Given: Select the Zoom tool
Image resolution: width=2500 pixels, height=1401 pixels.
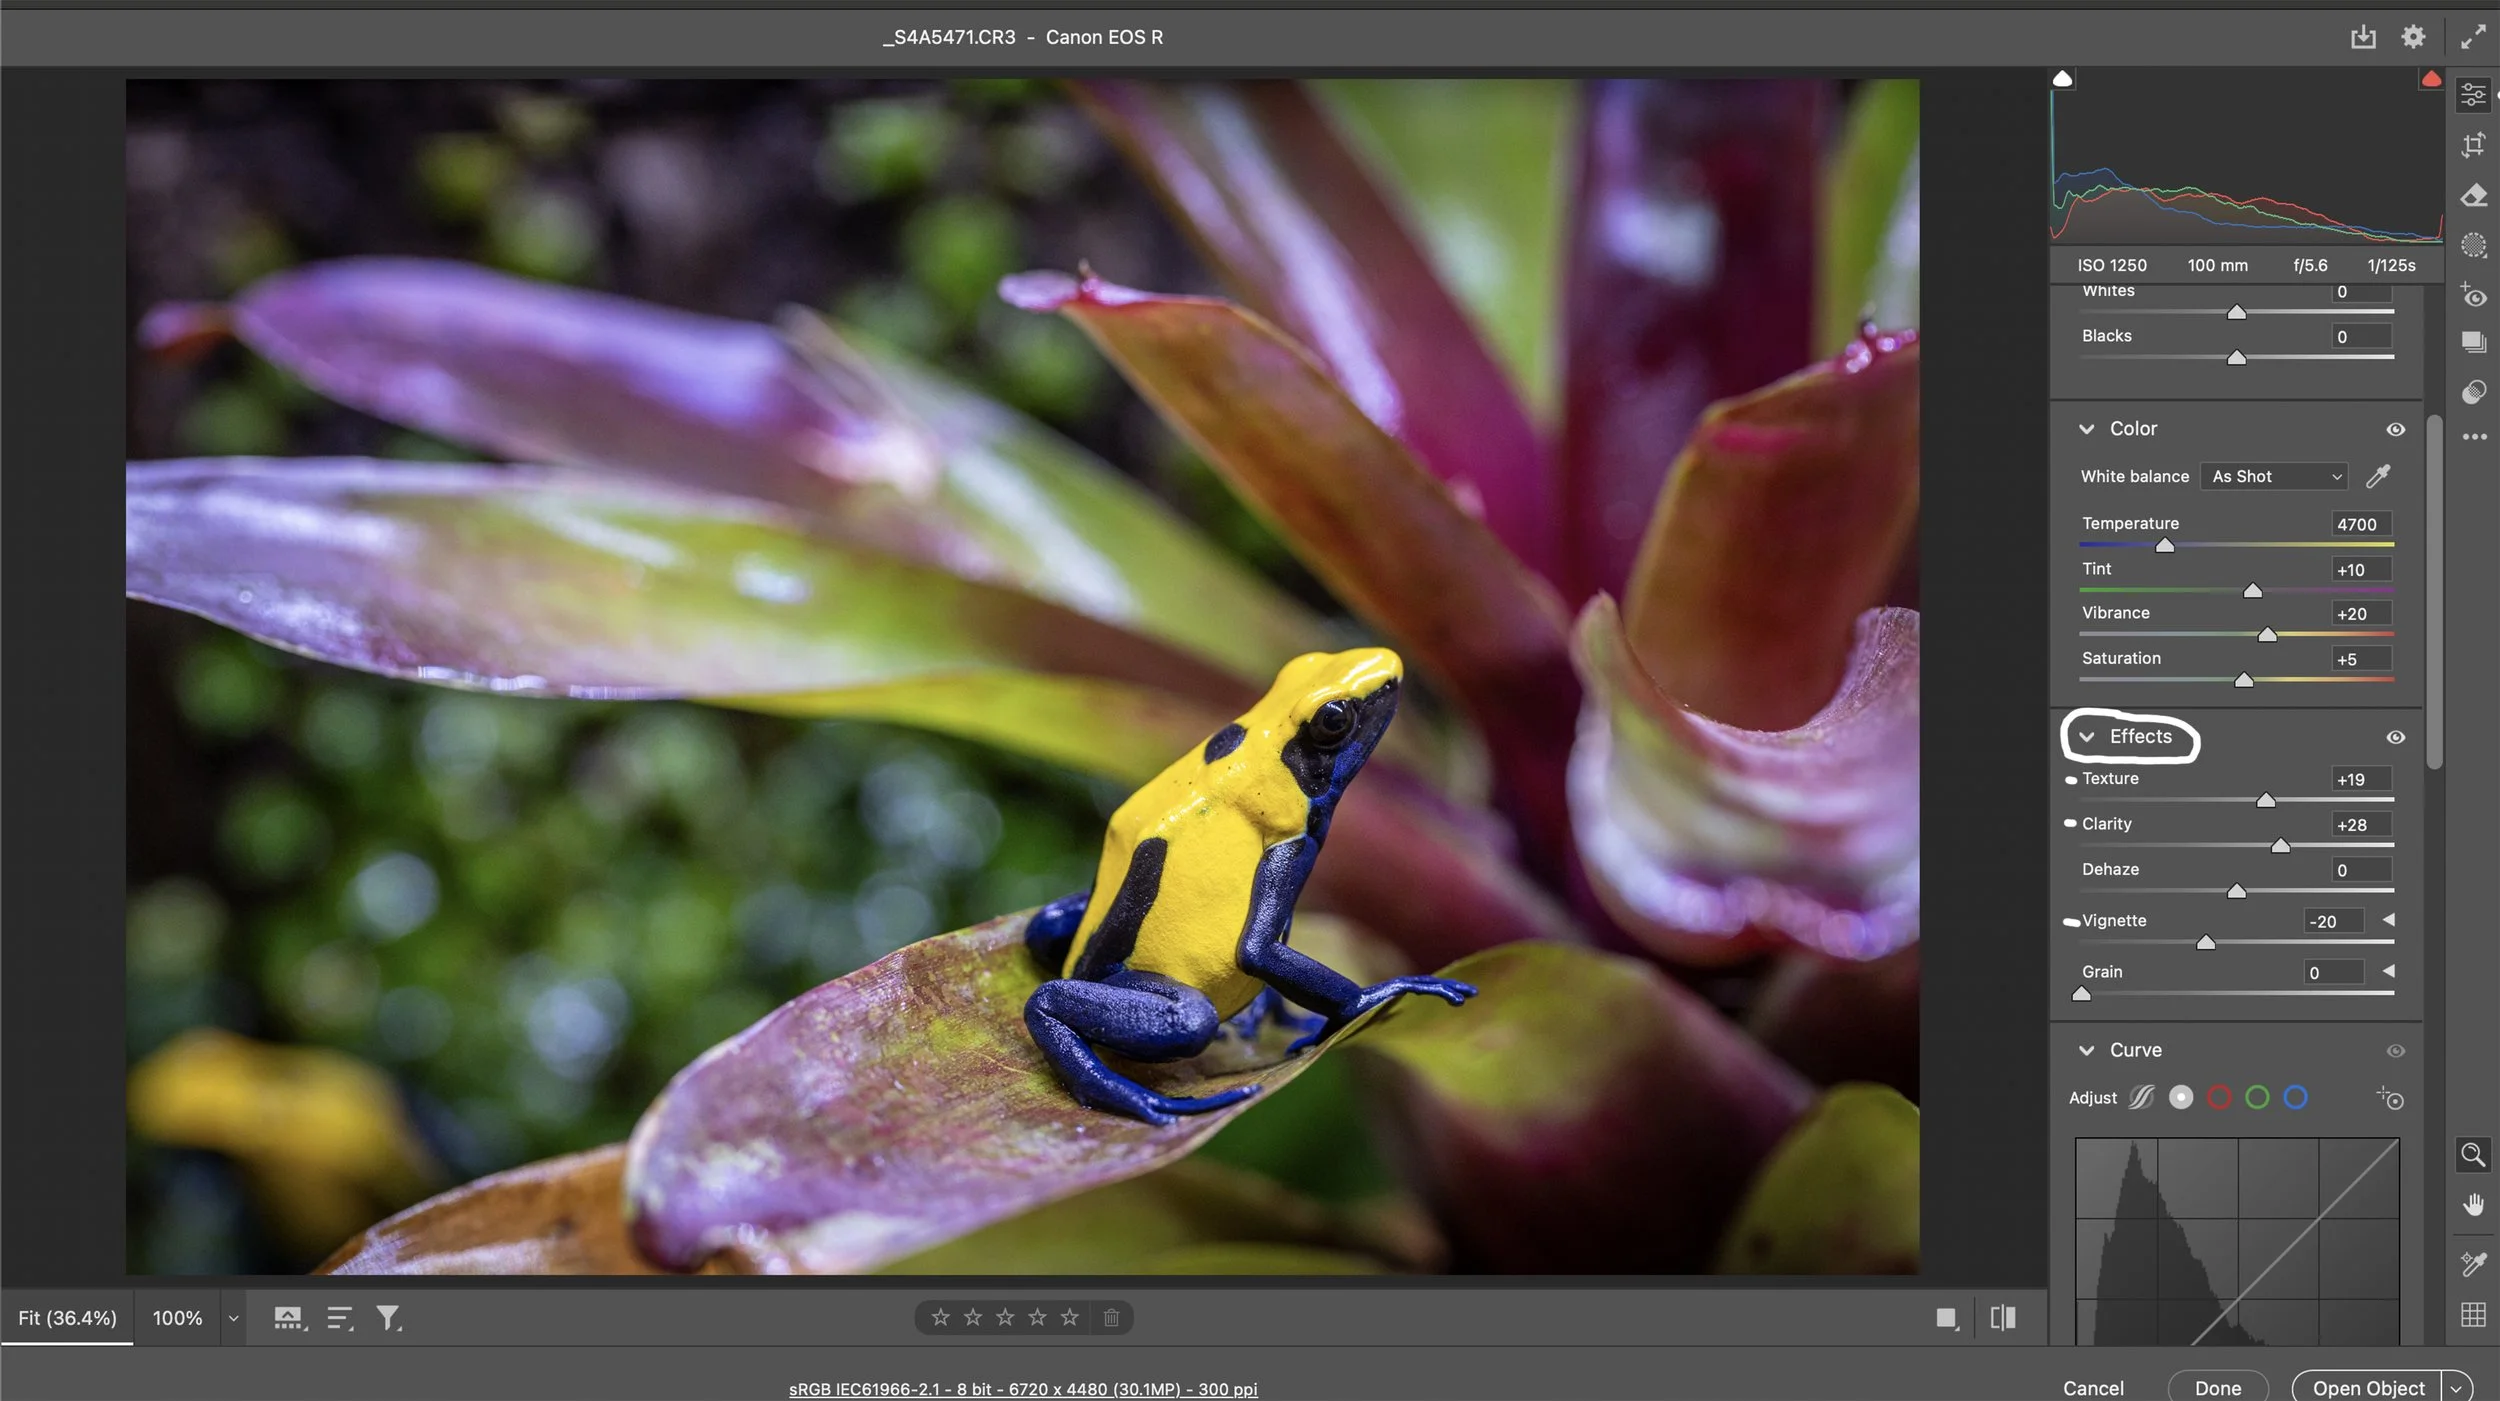Looking at the screenshot, I should [x=2474, y=1155].
